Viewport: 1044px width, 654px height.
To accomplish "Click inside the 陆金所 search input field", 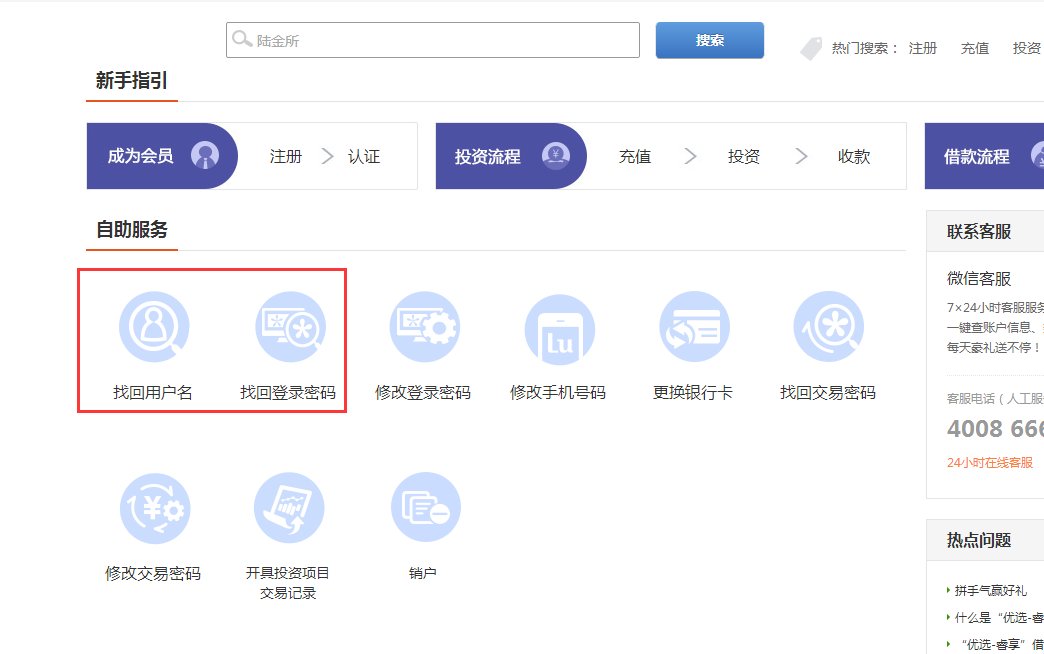I will click(430, 39).
